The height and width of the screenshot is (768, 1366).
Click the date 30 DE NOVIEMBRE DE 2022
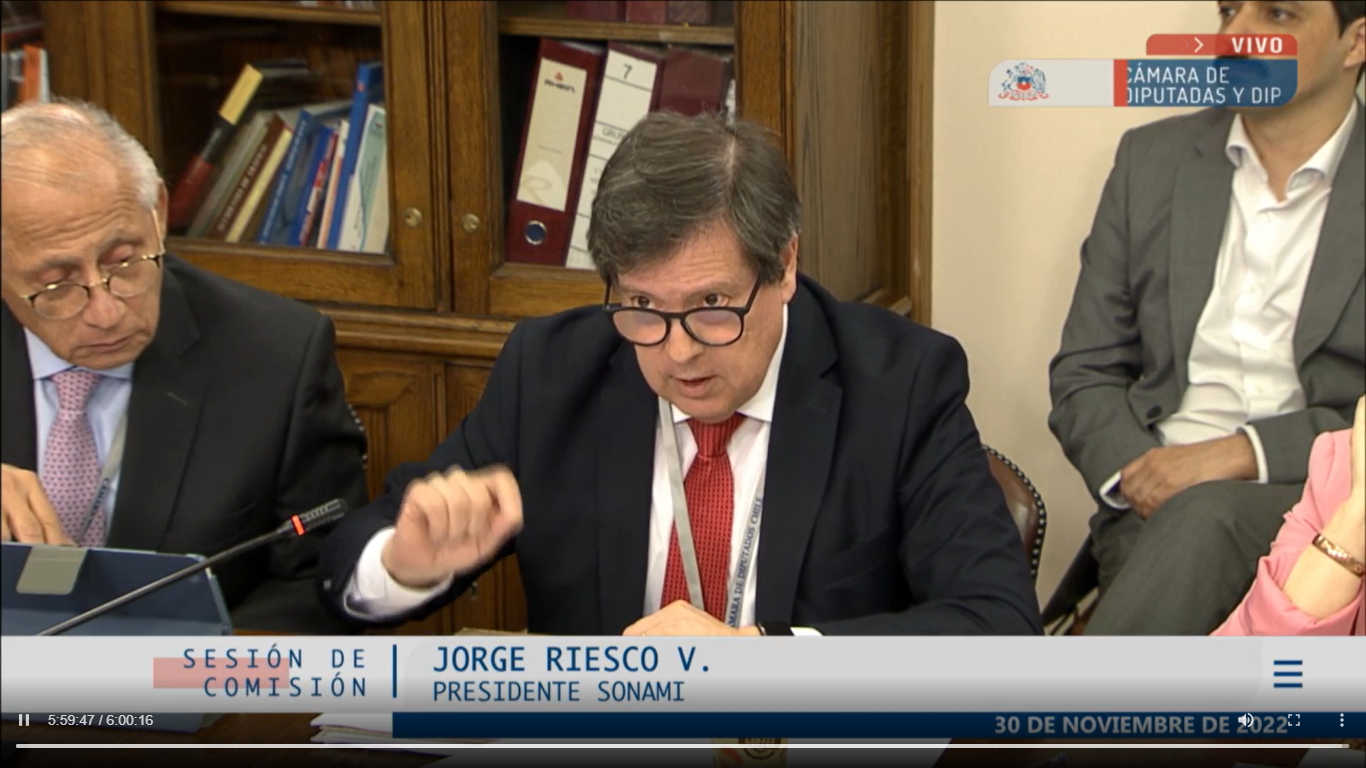tap(1140, 725)
